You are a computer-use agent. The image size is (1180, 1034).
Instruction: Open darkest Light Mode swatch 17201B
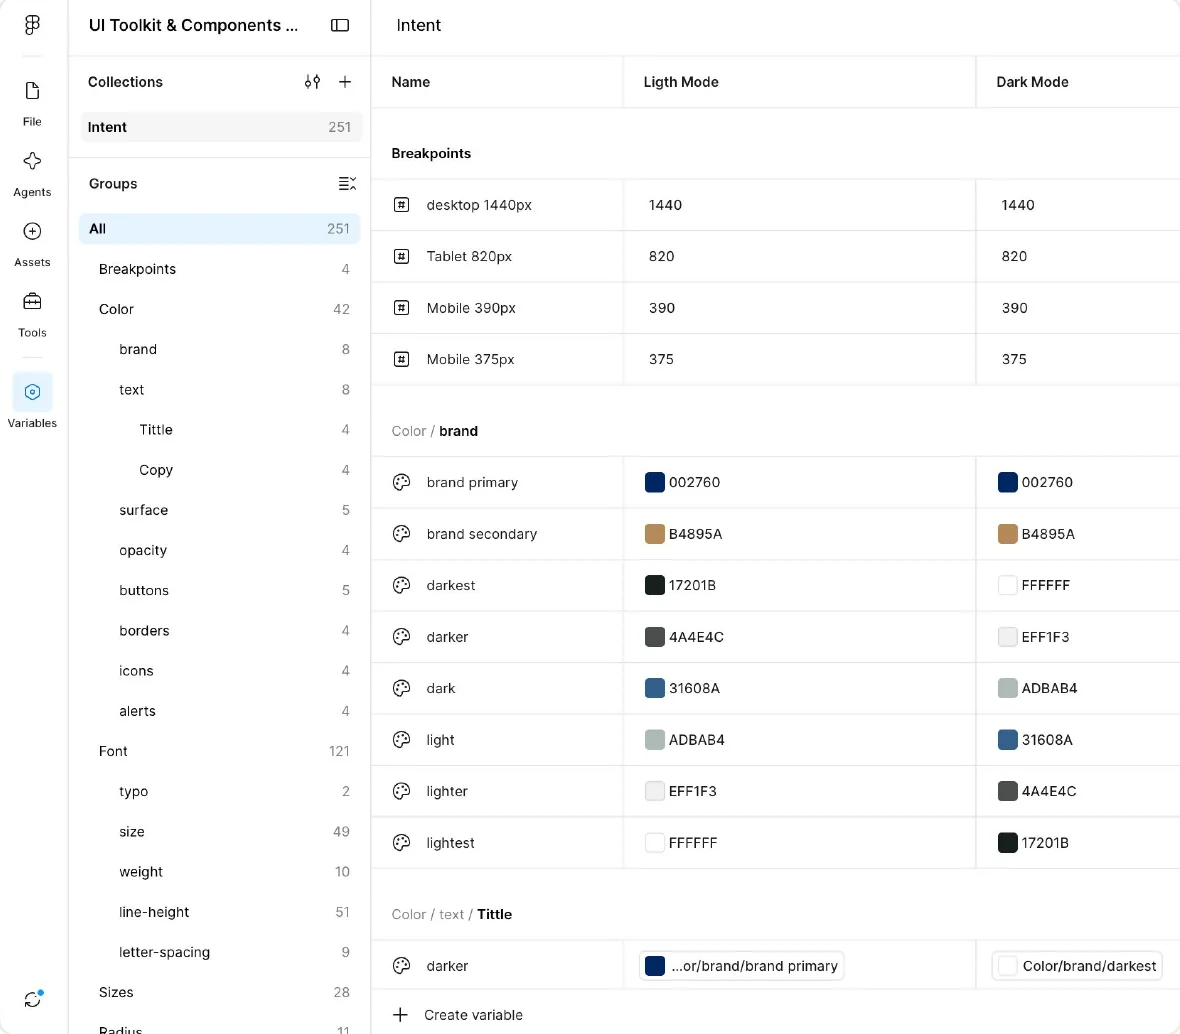tap(655, 585)
